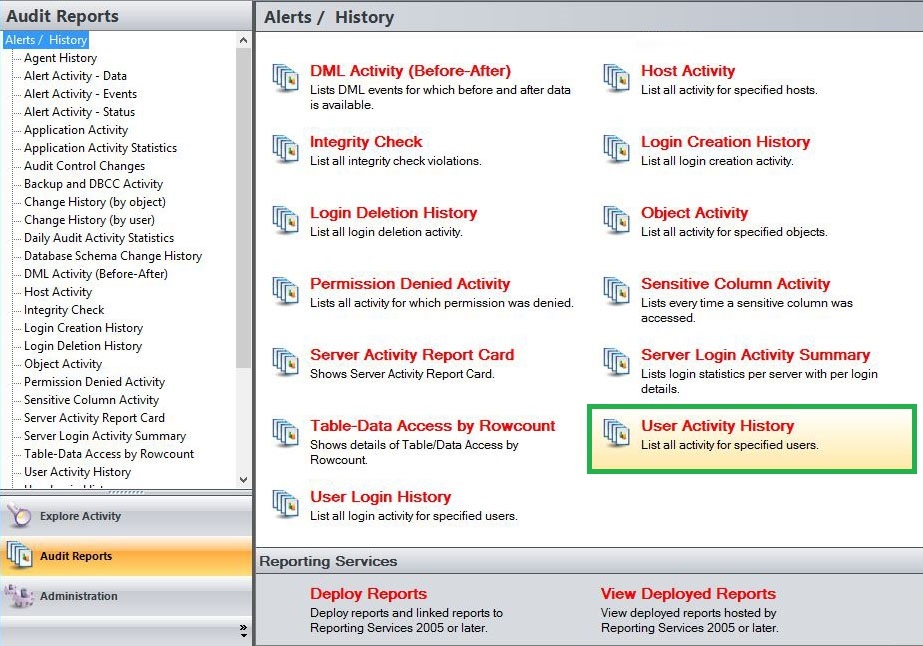Viewport: 923px width, 646px height.
Task: Select Change History (by object) tree item
Action: coord(95,202)
